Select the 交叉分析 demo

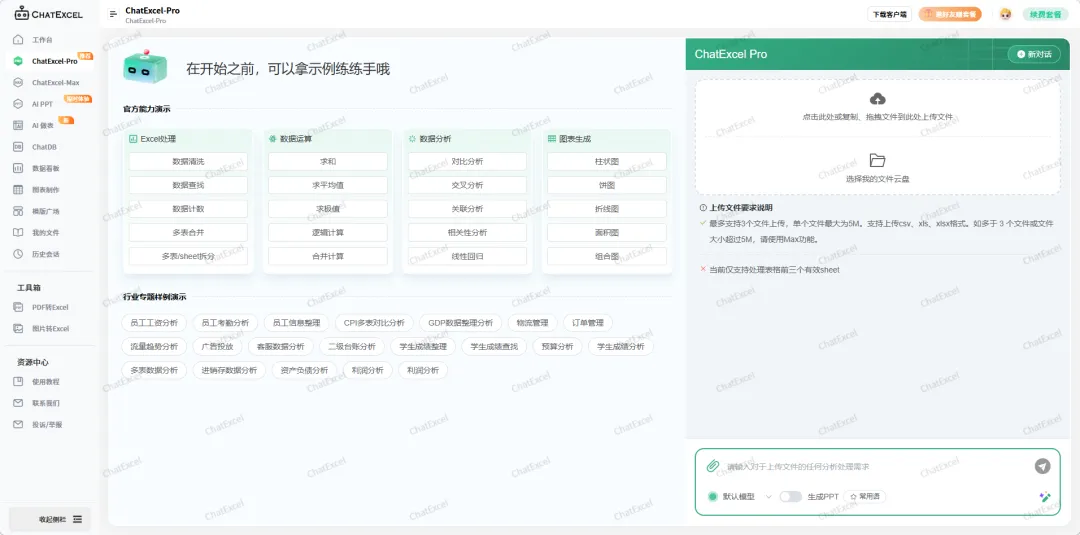coord(467,185)
